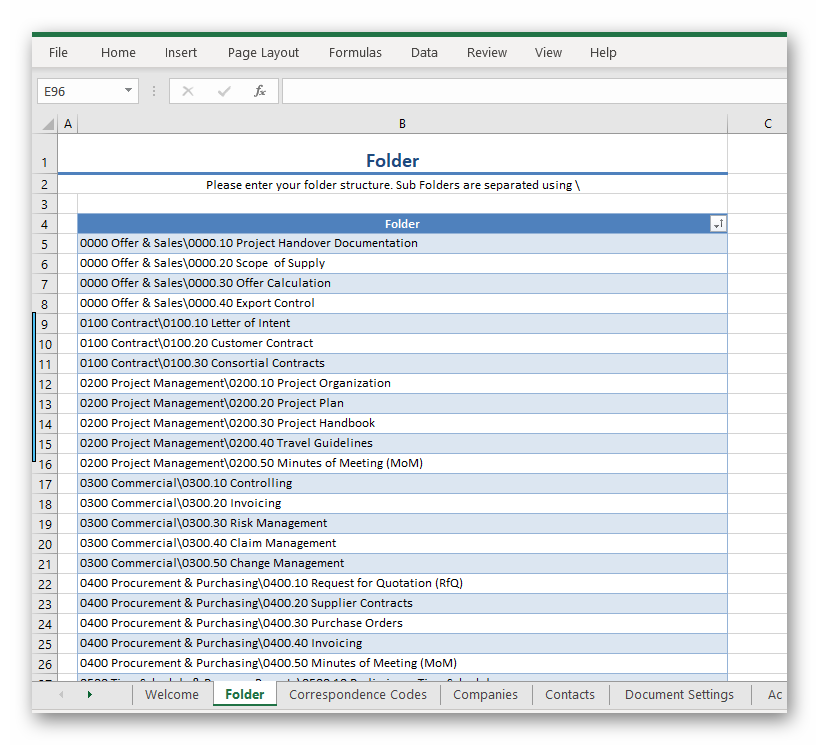Open the Correspondence Codes sheet
This screenshot has height=745, width=819.
pos(358,694)
